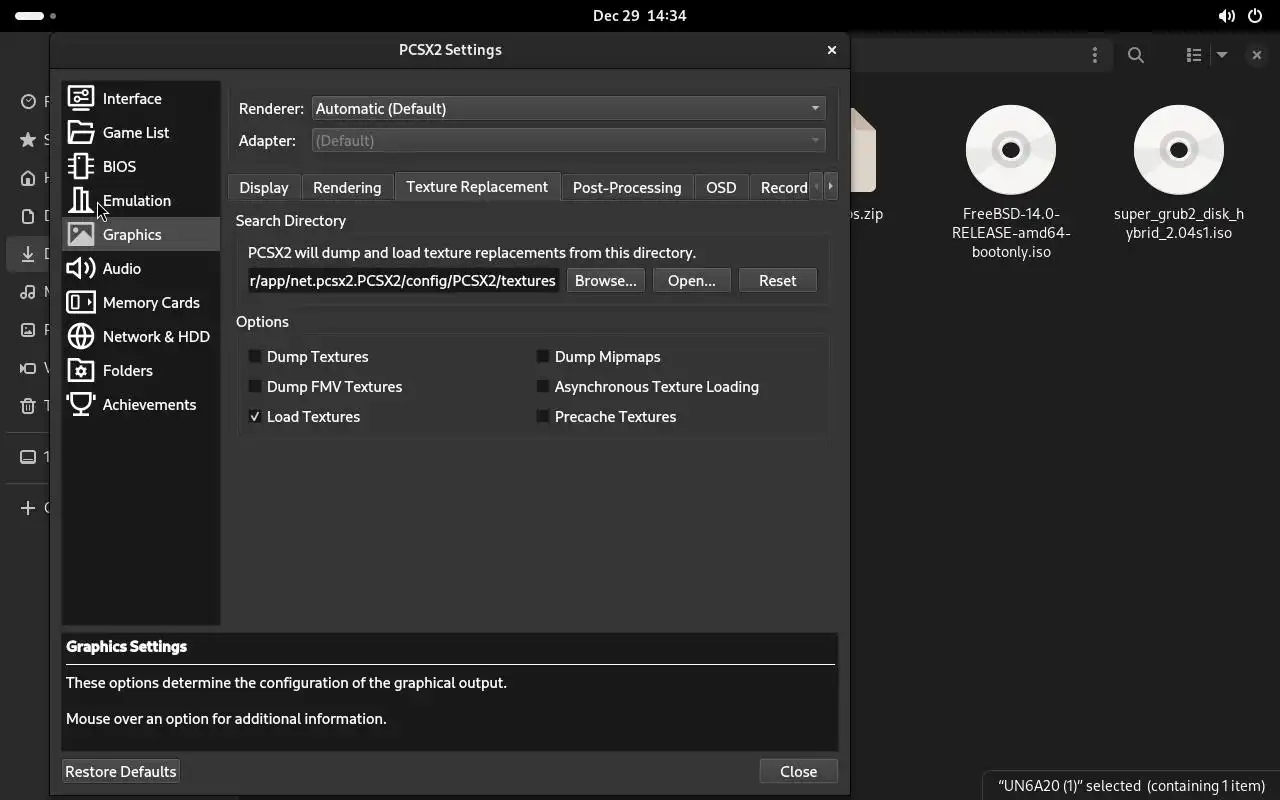Image resolution: width=1280 pixels, height=800 pixels.
Task: Expand the file manager view options arrow
Action: pyautogui.click(x=1221, y=55)
